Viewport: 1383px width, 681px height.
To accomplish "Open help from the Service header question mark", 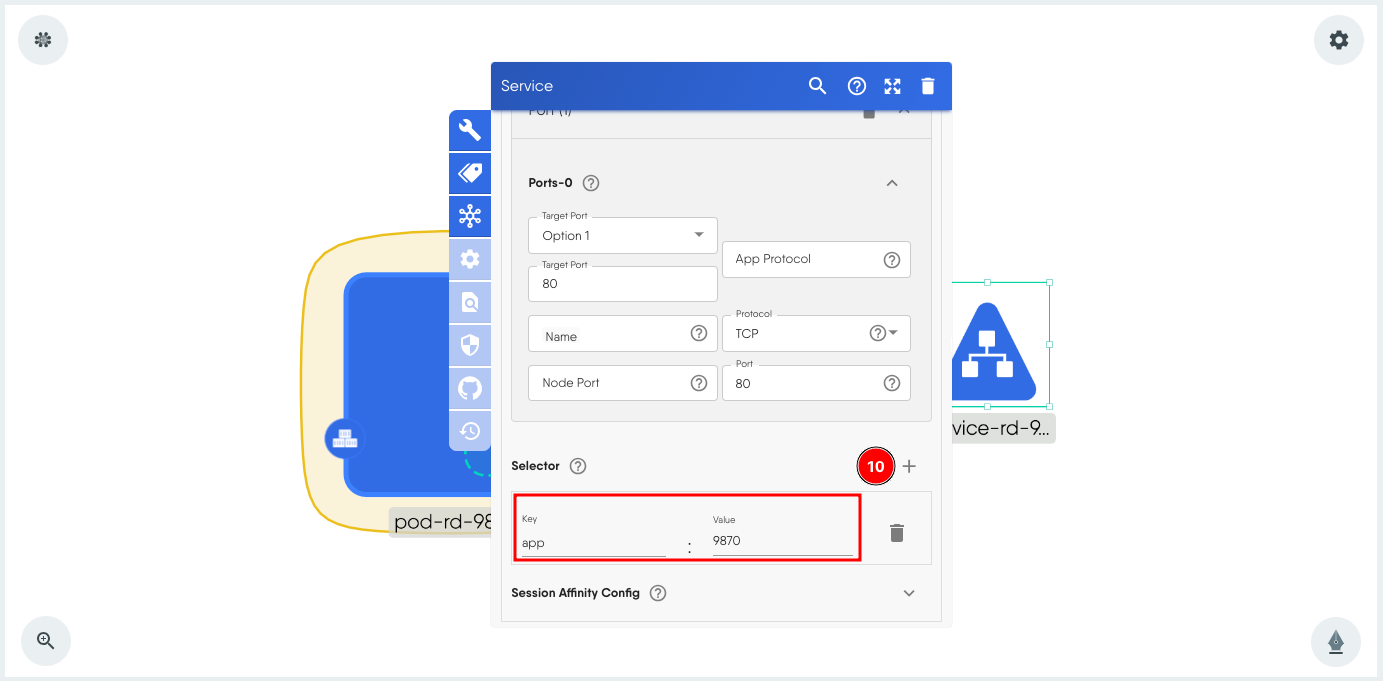I will tap(857, 86).
